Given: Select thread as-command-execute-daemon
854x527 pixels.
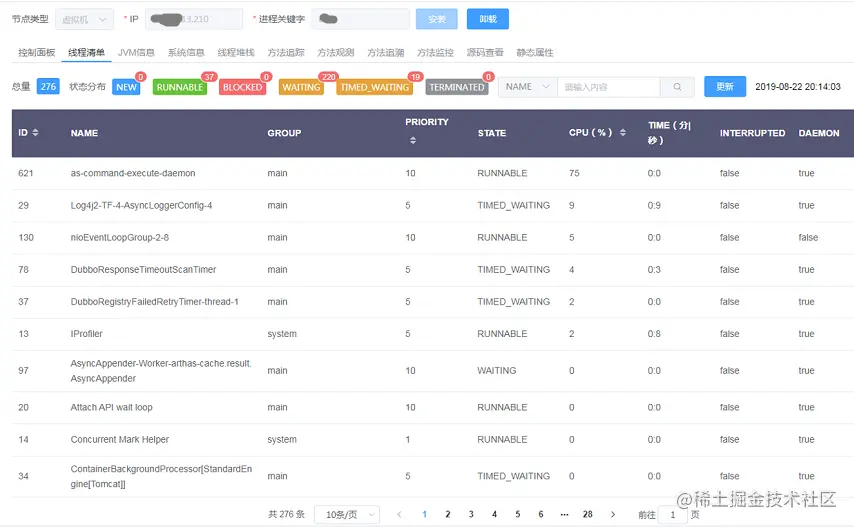Looking at the screenshot, I should click(133, 173).
